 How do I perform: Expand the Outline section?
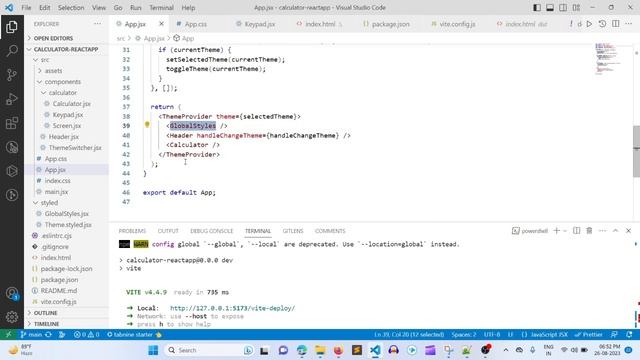(x=68, y=313)
